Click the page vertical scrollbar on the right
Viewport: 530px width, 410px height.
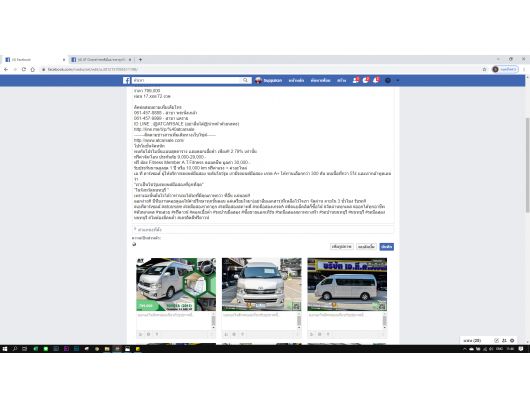click(x=527, y=165)
